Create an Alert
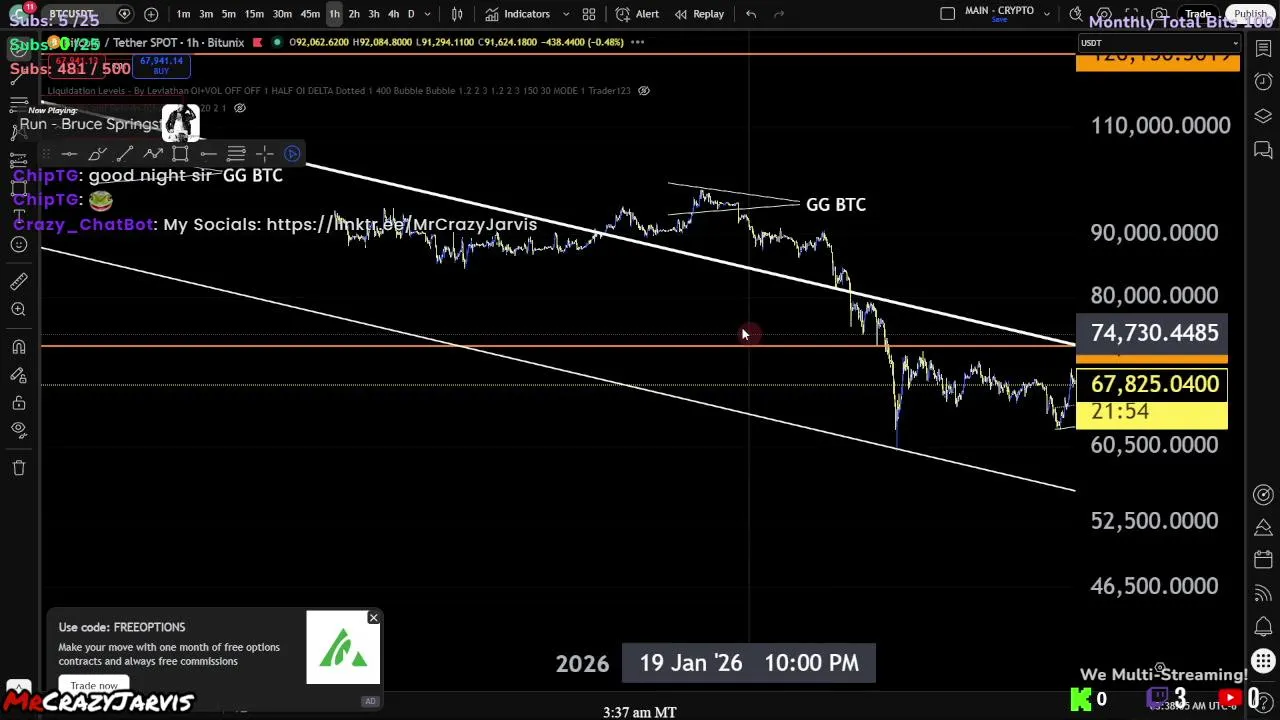1280x720 pixels. pos(637,14)
